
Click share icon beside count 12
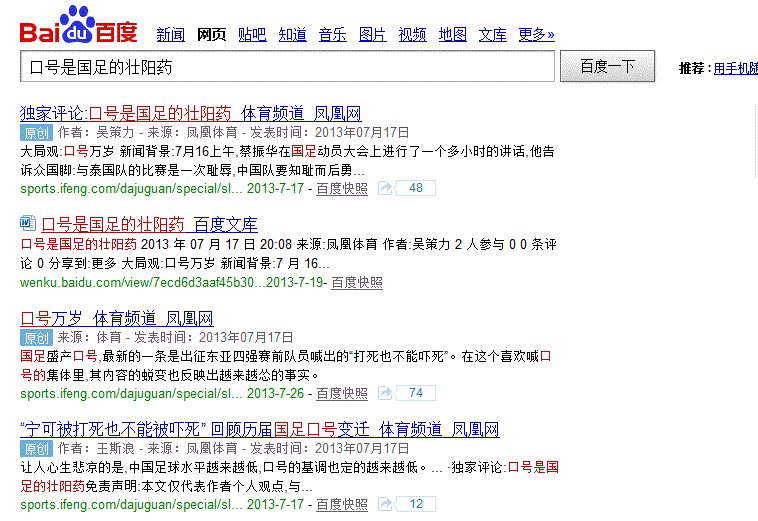click(386, 504)
